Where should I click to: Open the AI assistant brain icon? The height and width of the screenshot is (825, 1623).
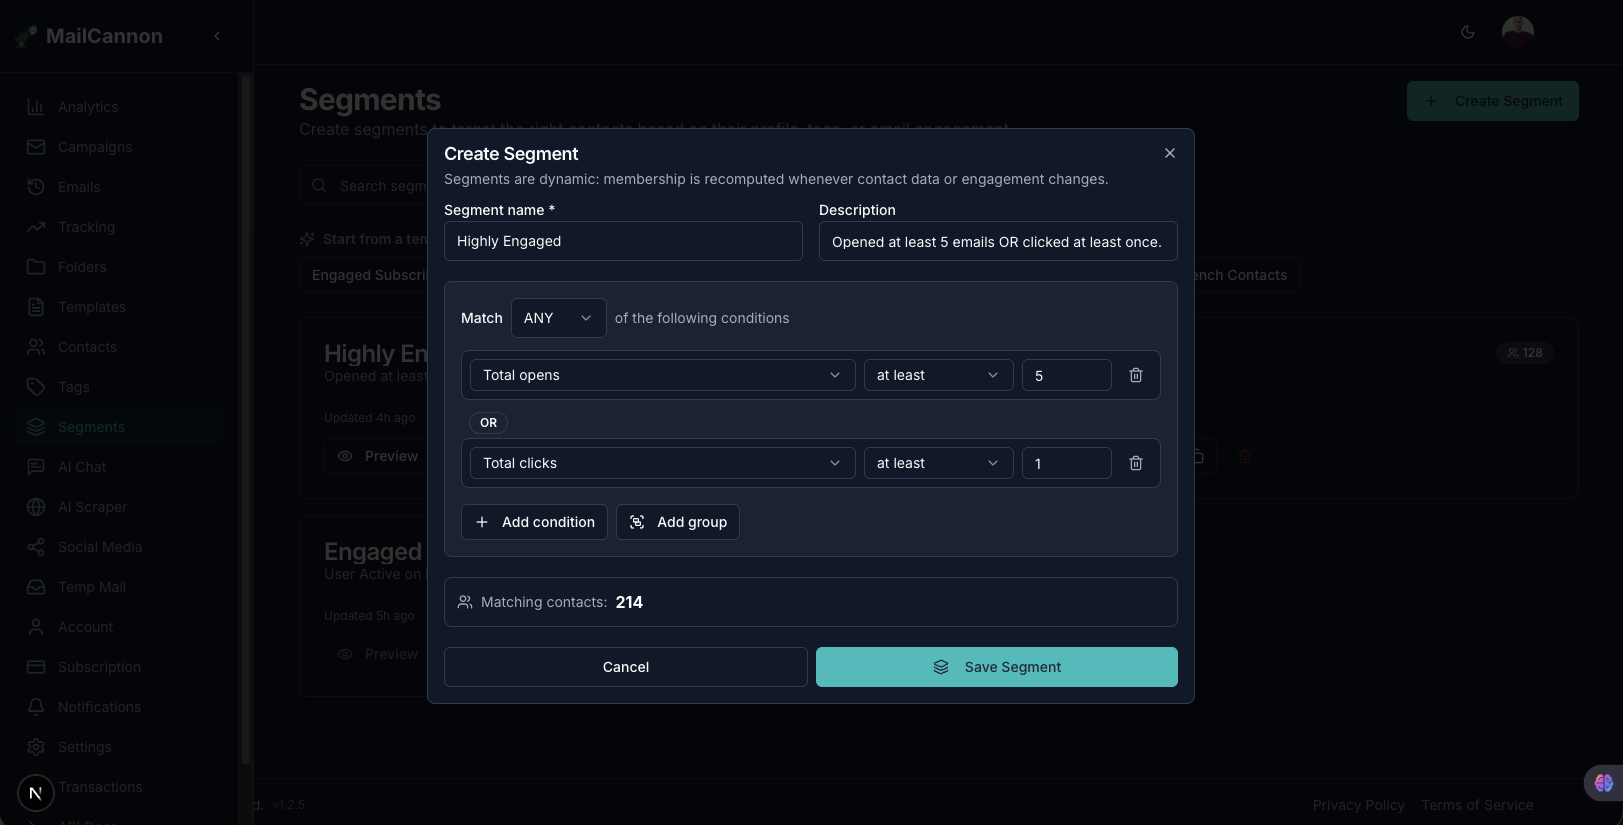pyautogui.click(x=1604, y=783)
